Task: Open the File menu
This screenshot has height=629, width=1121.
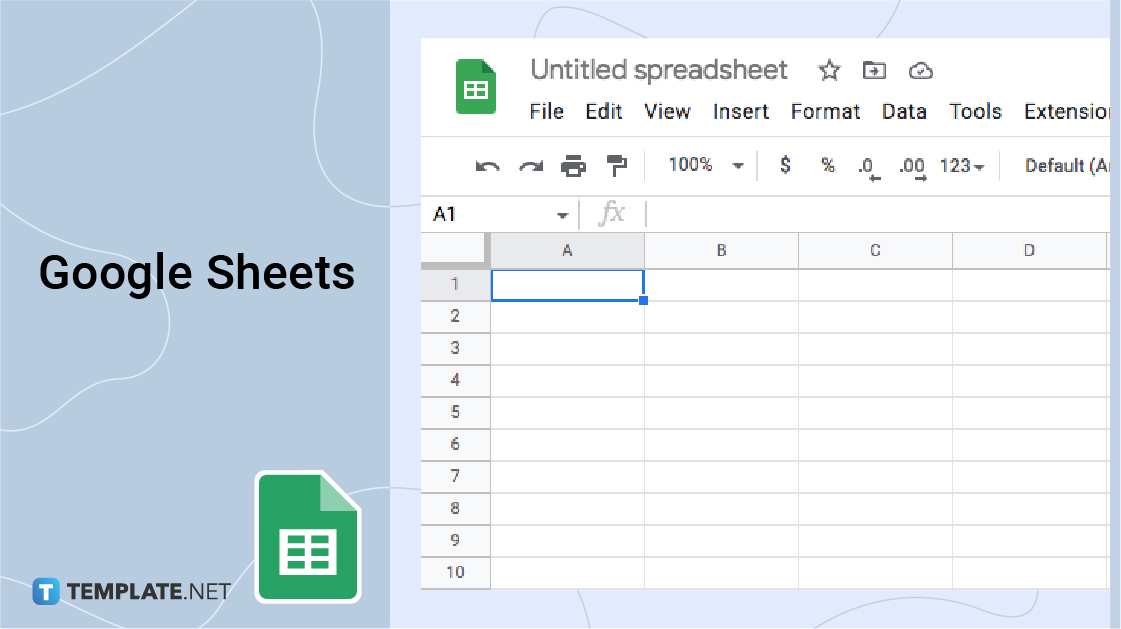Action: [x=546, y=112]
